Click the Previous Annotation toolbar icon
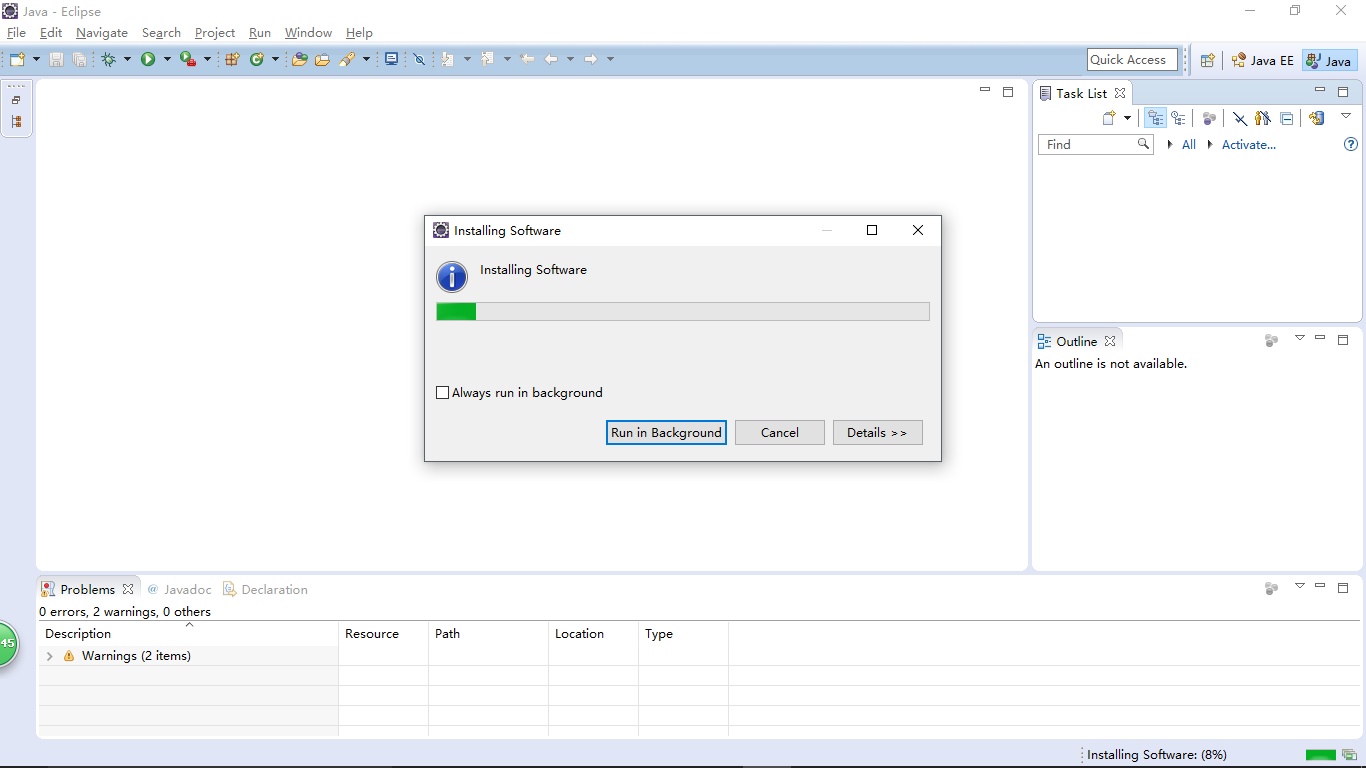The image size is (1366, 768). pyautogui.click(x=487, y=59)
